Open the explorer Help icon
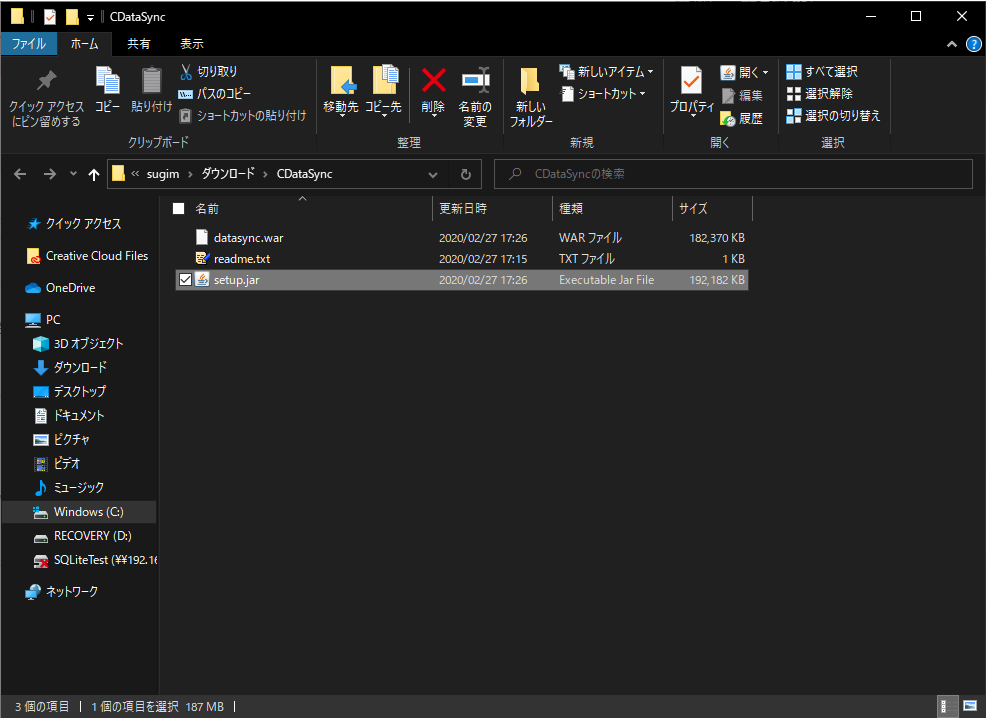The height and width of the screenshot is (718, 986). pyautogui.click(x=973, y=44)
